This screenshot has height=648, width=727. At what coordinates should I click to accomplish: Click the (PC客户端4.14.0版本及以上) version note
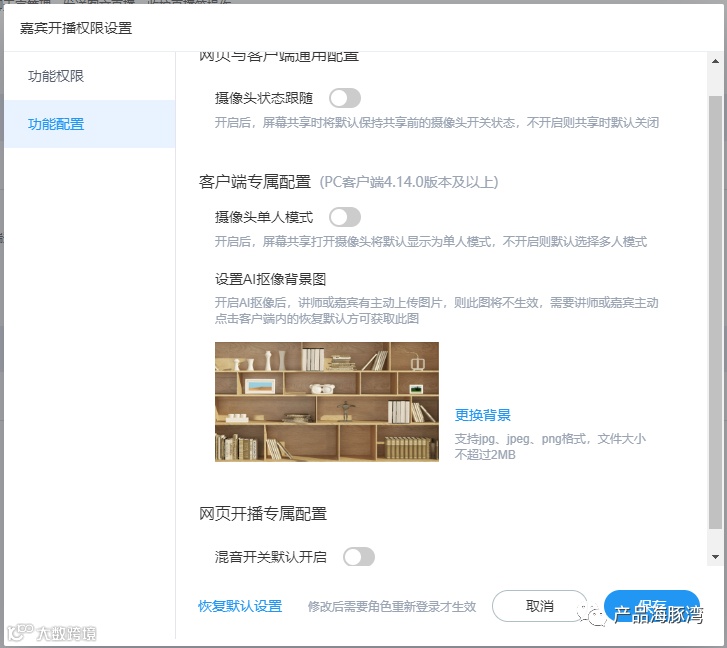pos(409,182)
